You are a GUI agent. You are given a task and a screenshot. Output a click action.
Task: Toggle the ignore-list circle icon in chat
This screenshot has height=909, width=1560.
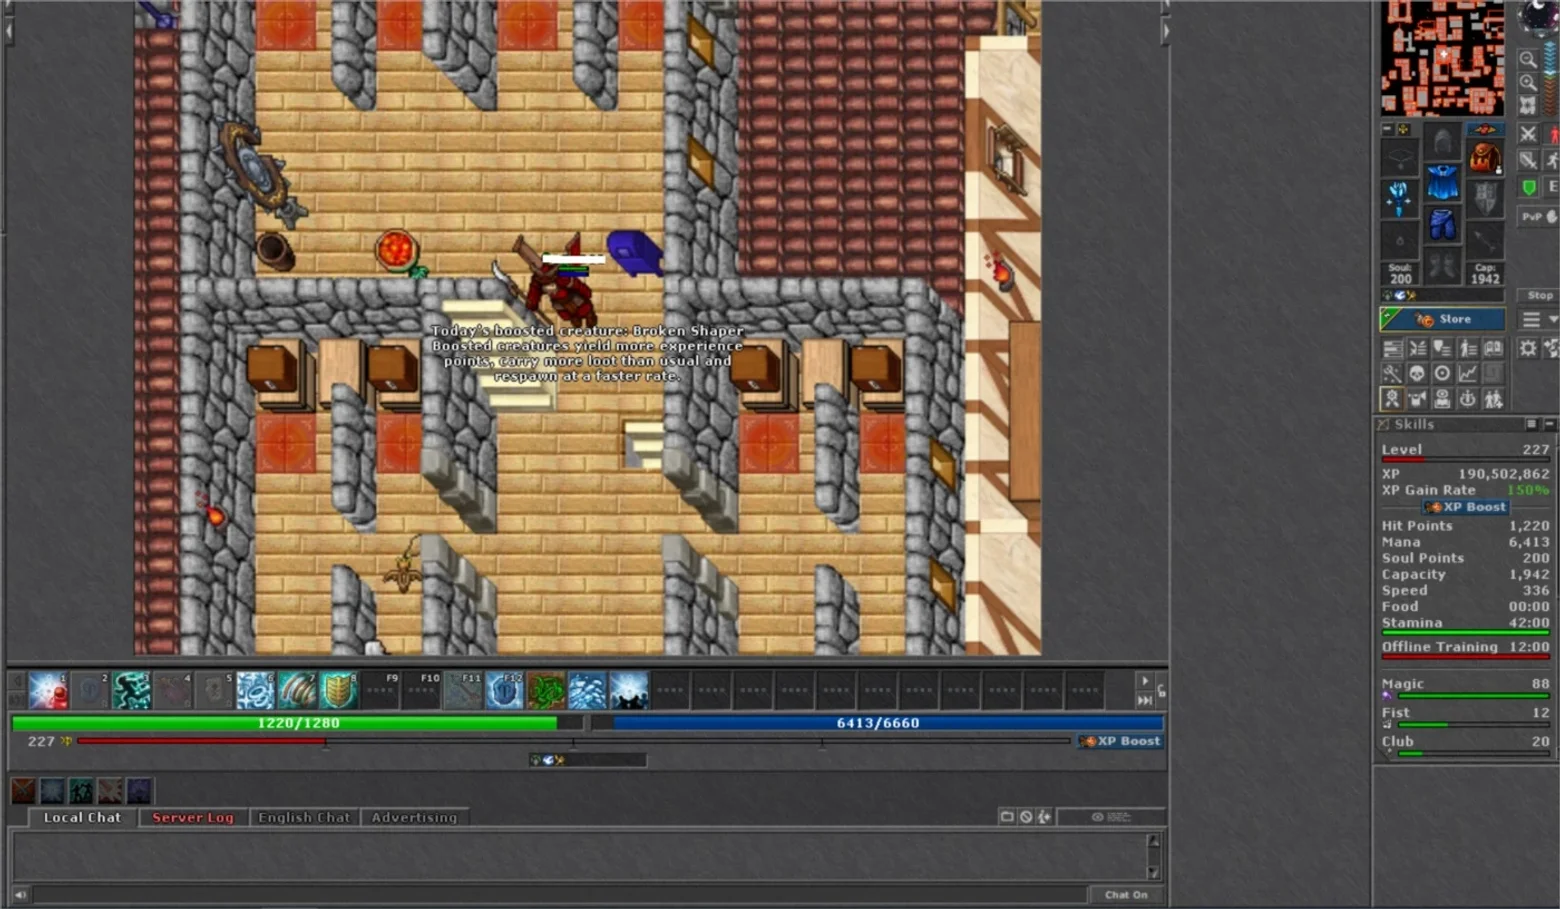coord(1025,817)
